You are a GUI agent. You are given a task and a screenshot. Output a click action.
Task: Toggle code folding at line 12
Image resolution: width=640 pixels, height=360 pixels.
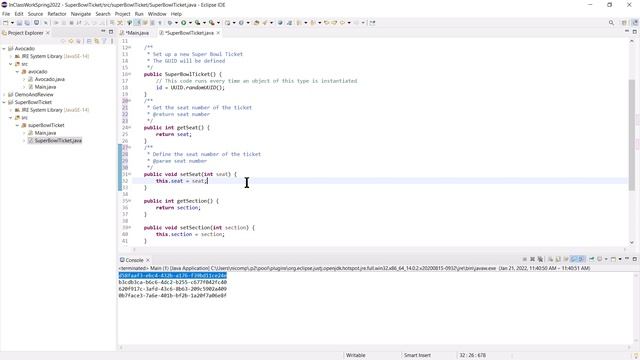[129, 48]
